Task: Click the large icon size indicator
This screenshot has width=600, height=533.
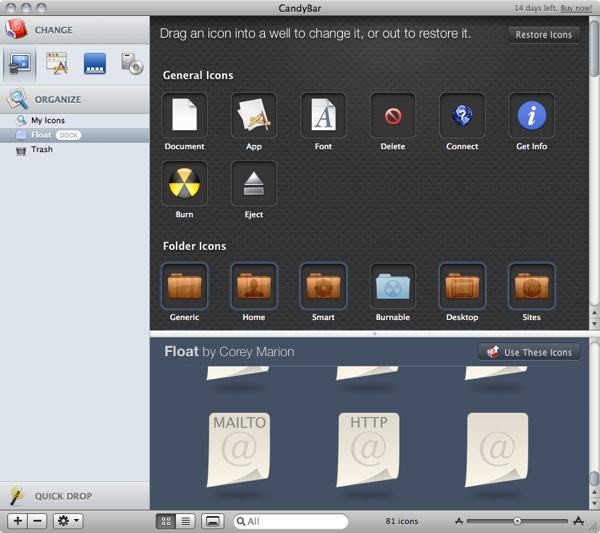Action: click(579, 521)
